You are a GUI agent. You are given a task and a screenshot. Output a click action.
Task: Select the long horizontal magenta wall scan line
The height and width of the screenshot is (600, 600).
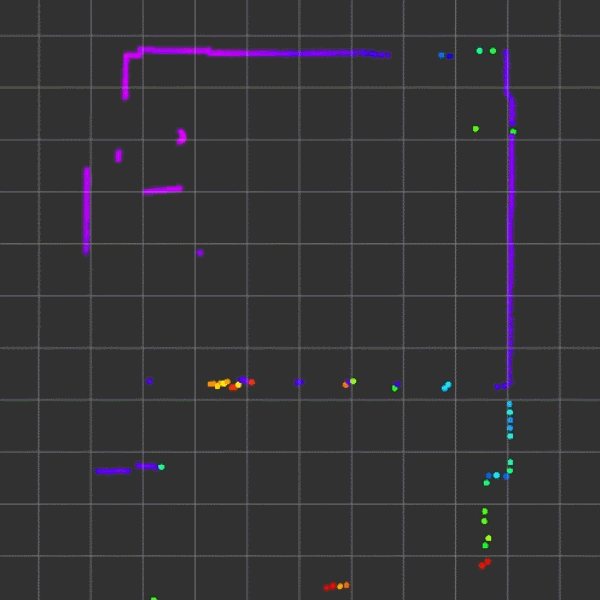click(264, 52)
